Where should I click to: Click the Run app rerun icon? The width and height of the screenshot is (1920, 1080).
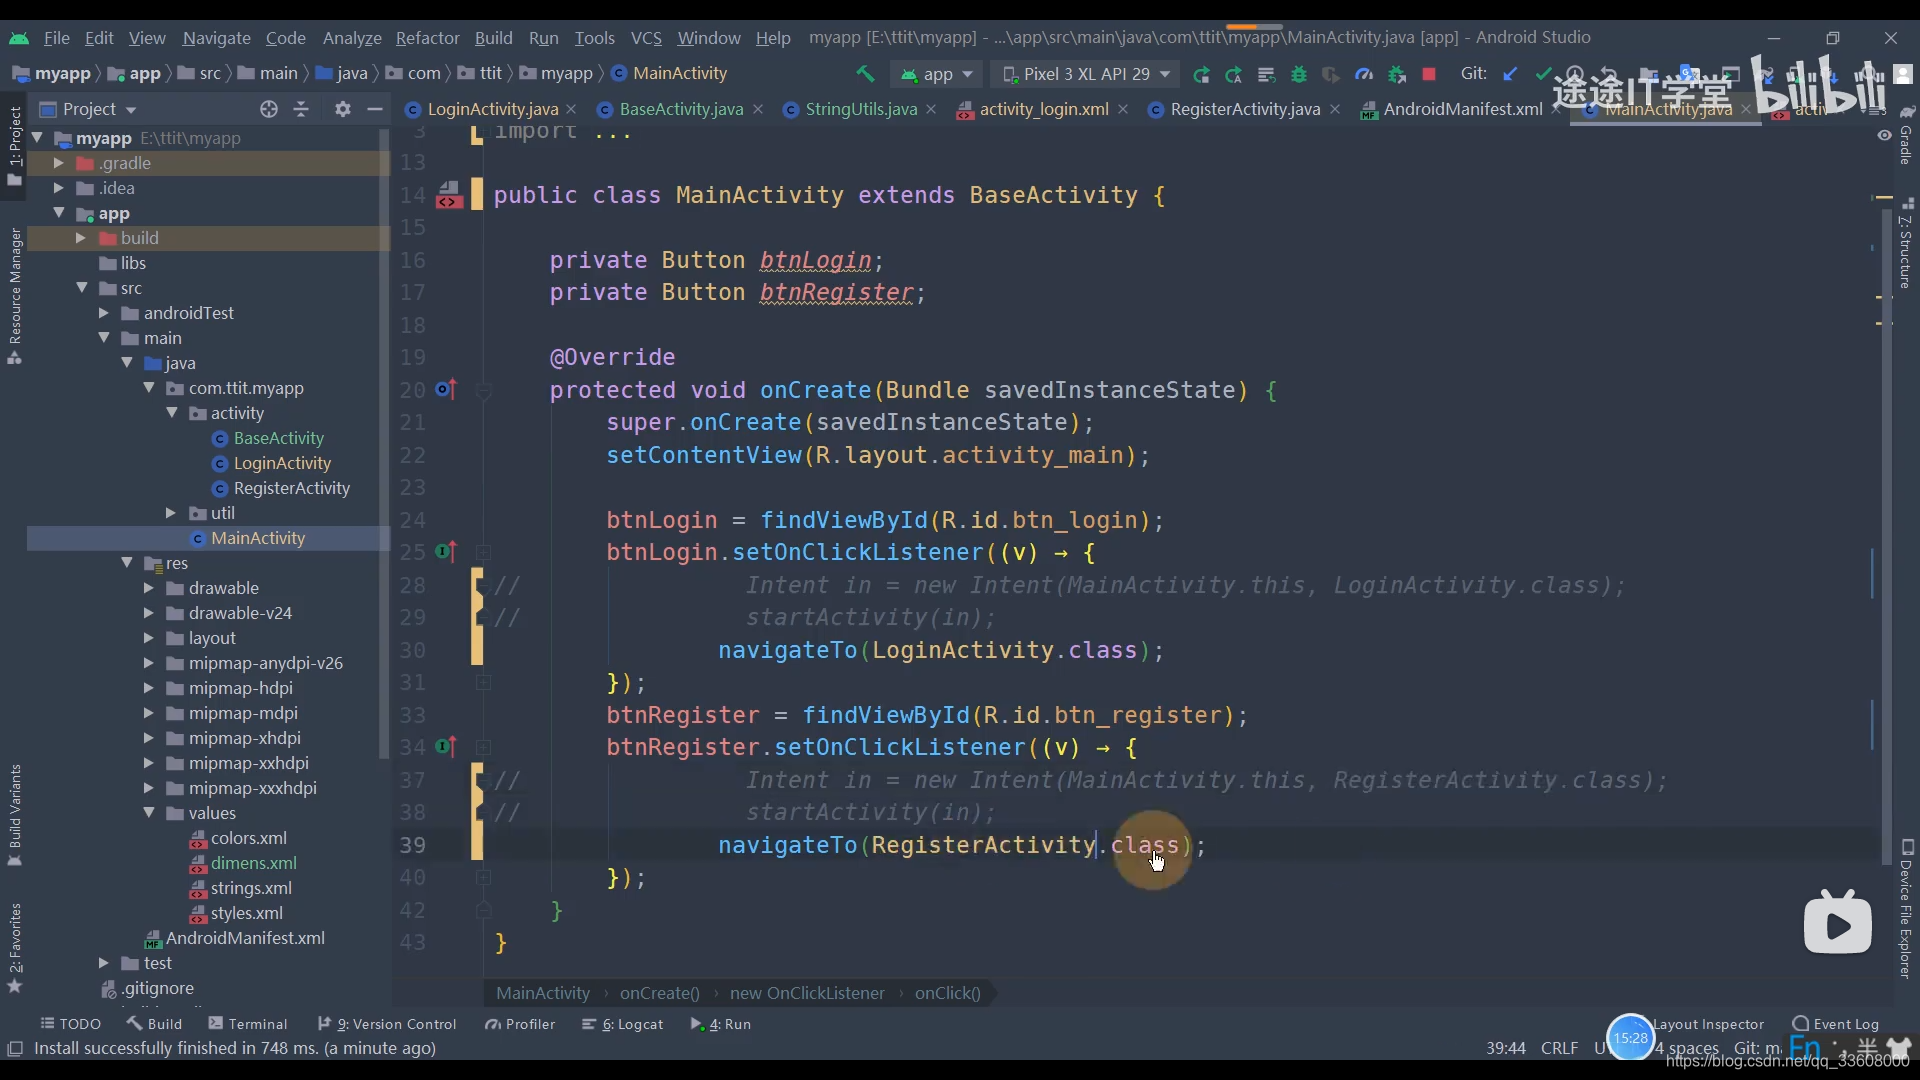pos(1201,74)
